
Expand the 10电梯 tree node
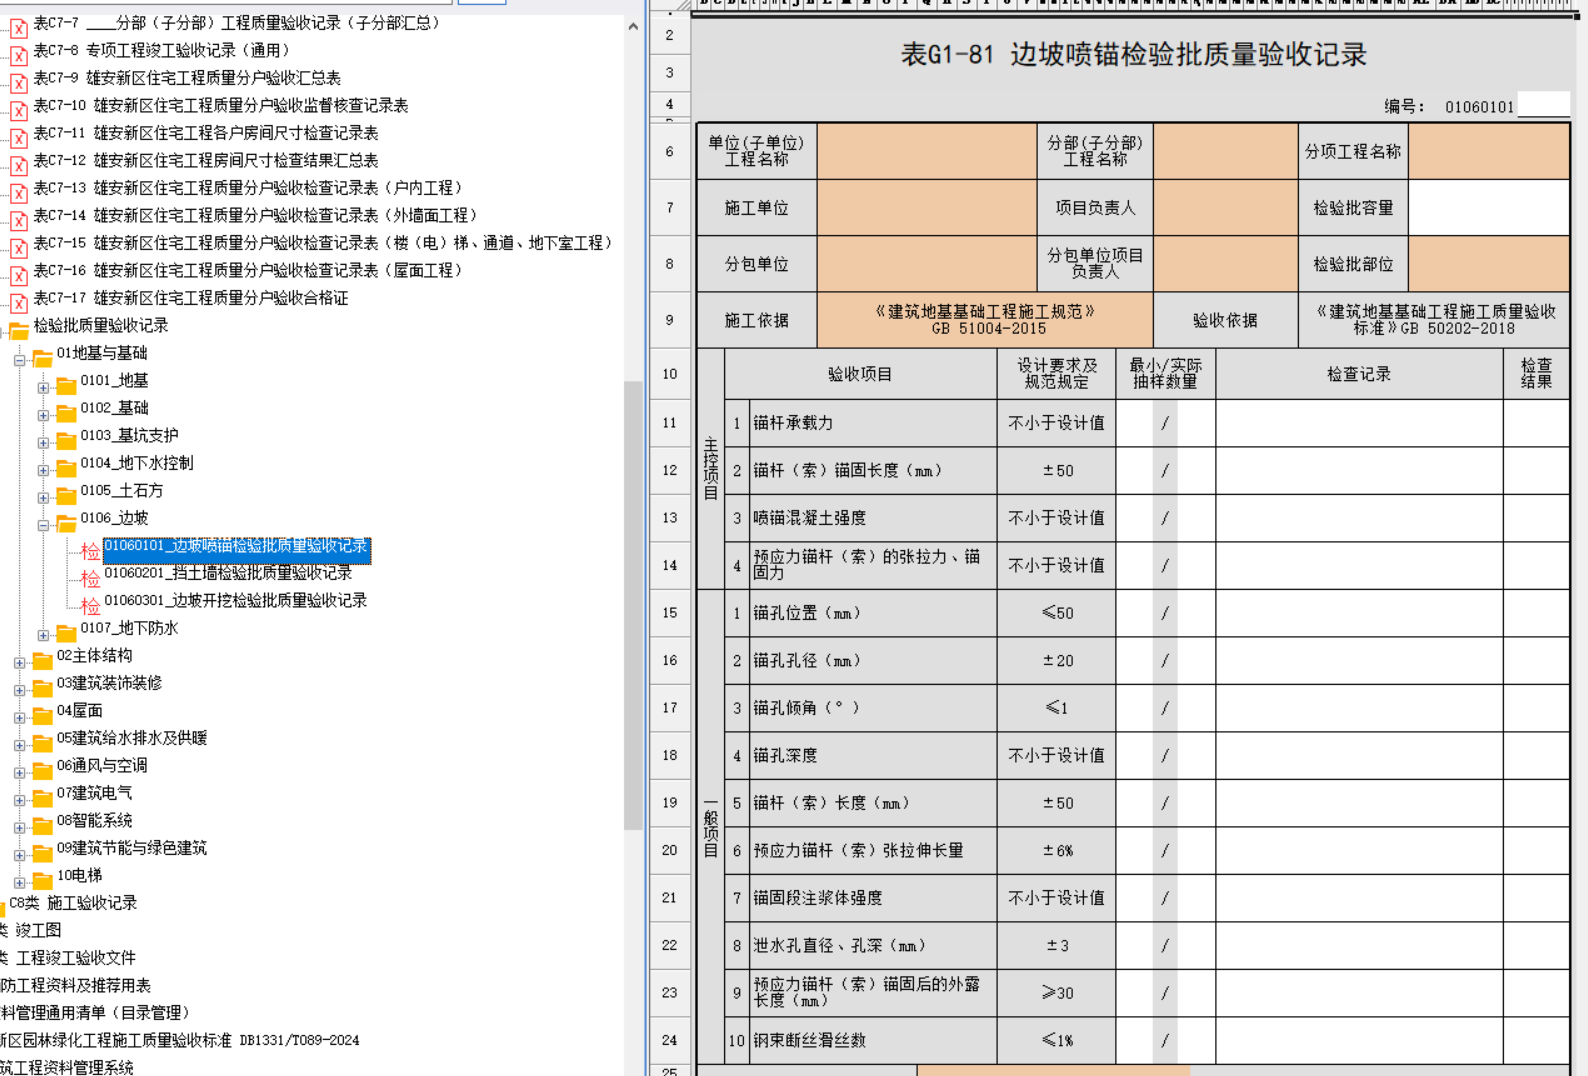pos(19,883)
